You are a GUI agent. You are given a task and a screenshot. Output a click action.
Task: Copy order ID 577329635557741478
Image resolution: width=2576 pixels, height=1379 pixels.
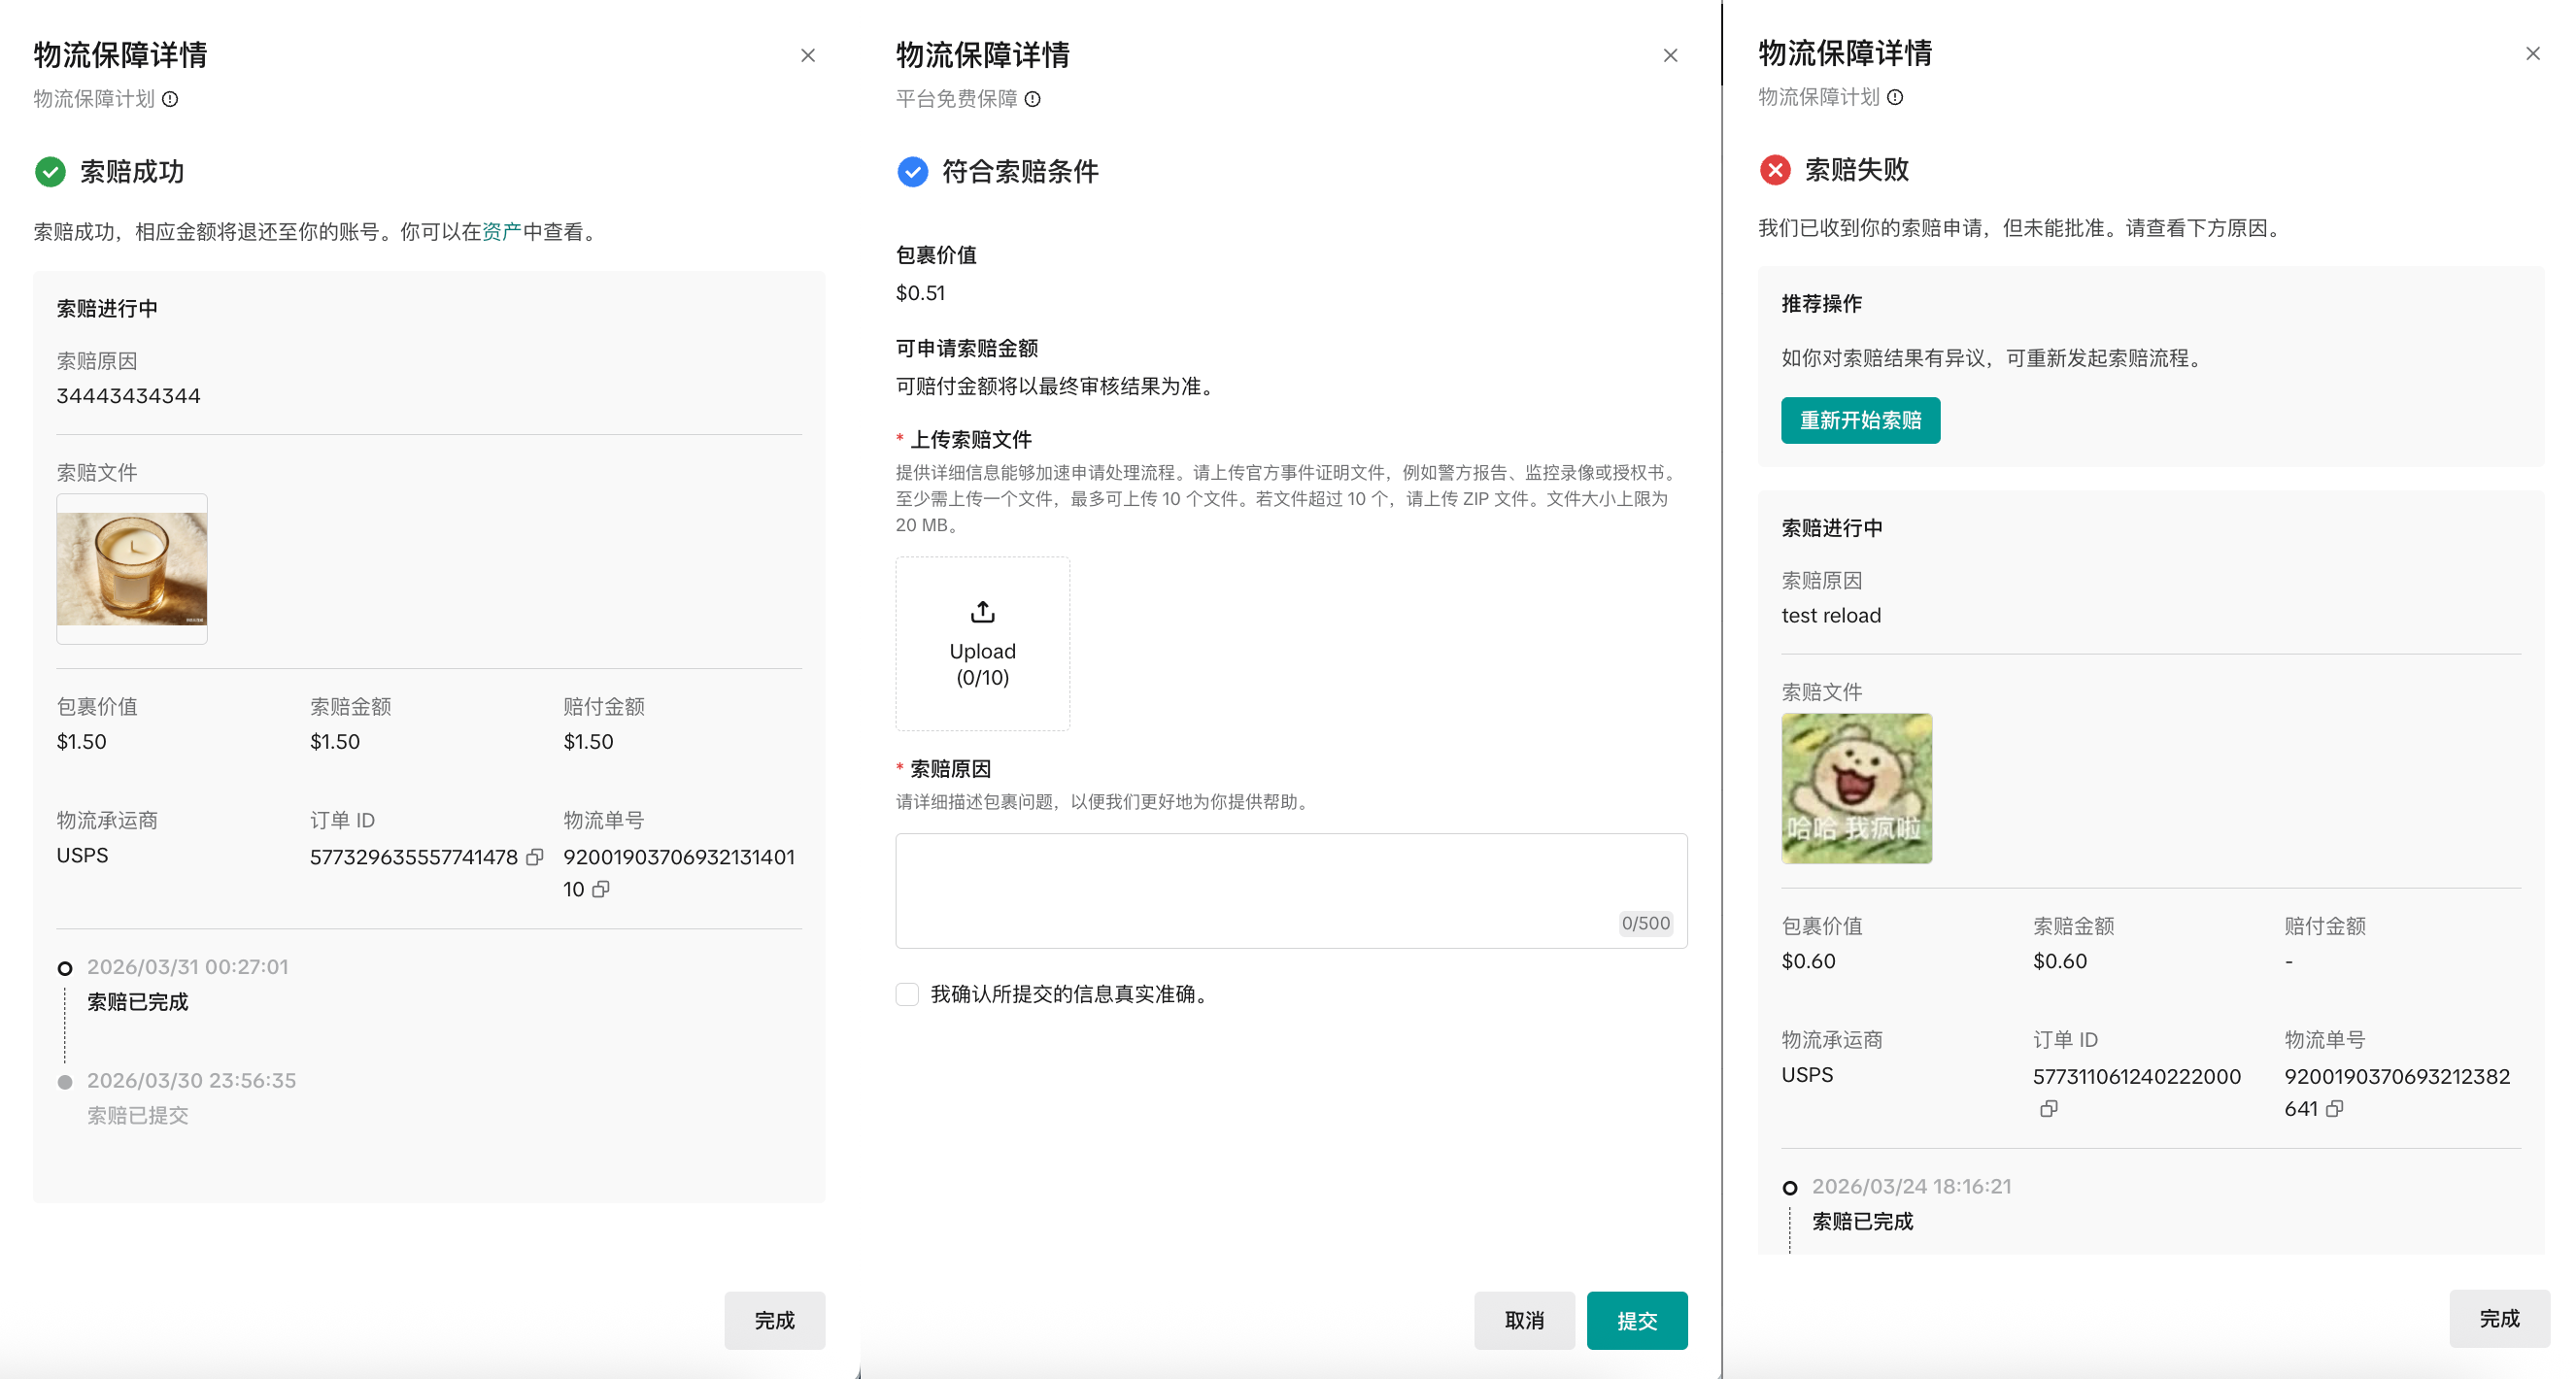tap(535, 857)
